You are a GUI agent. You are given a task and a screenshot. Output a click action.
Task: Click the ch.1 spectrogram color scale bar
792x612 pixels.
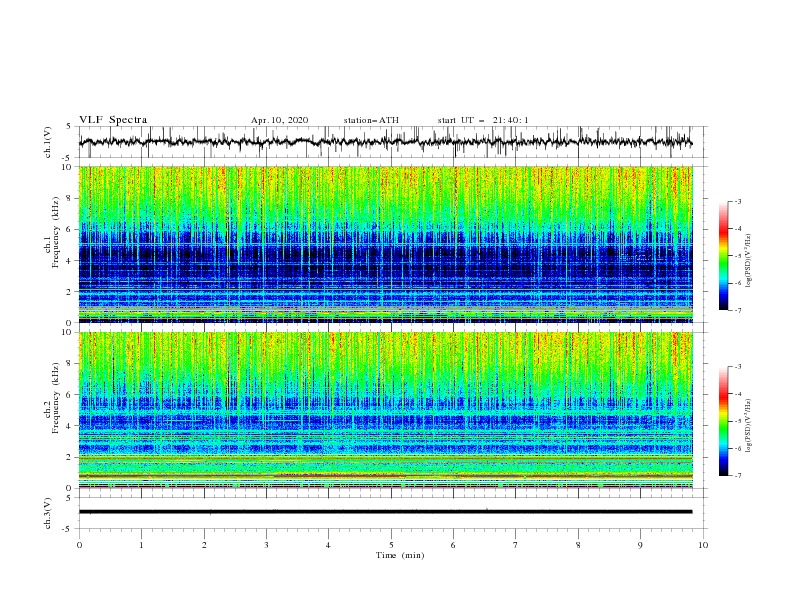pos(723,255)
